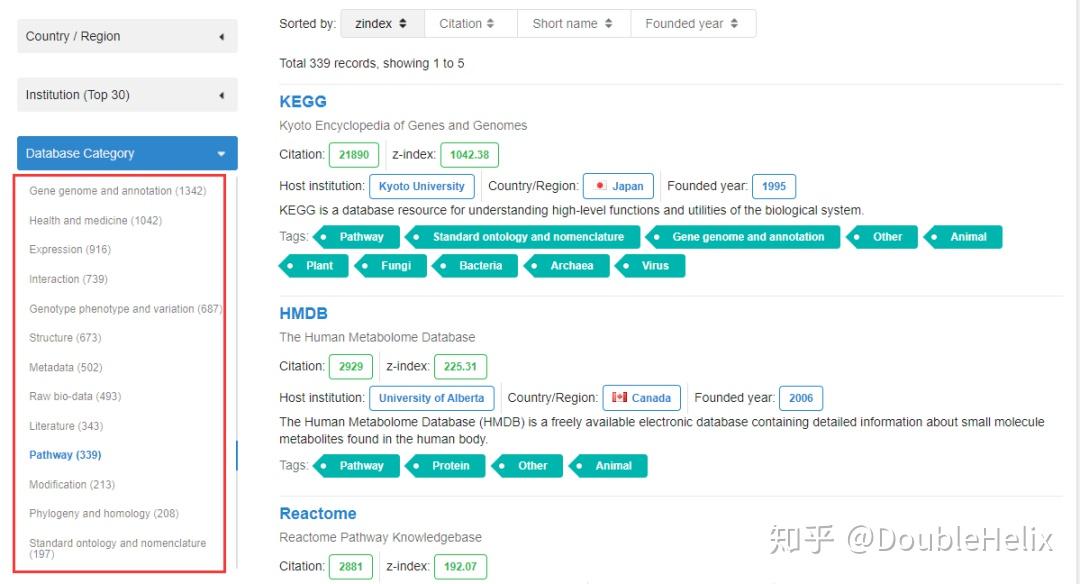Select Gene genome and annotation category
The height and width of the screenshot is (584, 1080).
(x=117, y=191)
